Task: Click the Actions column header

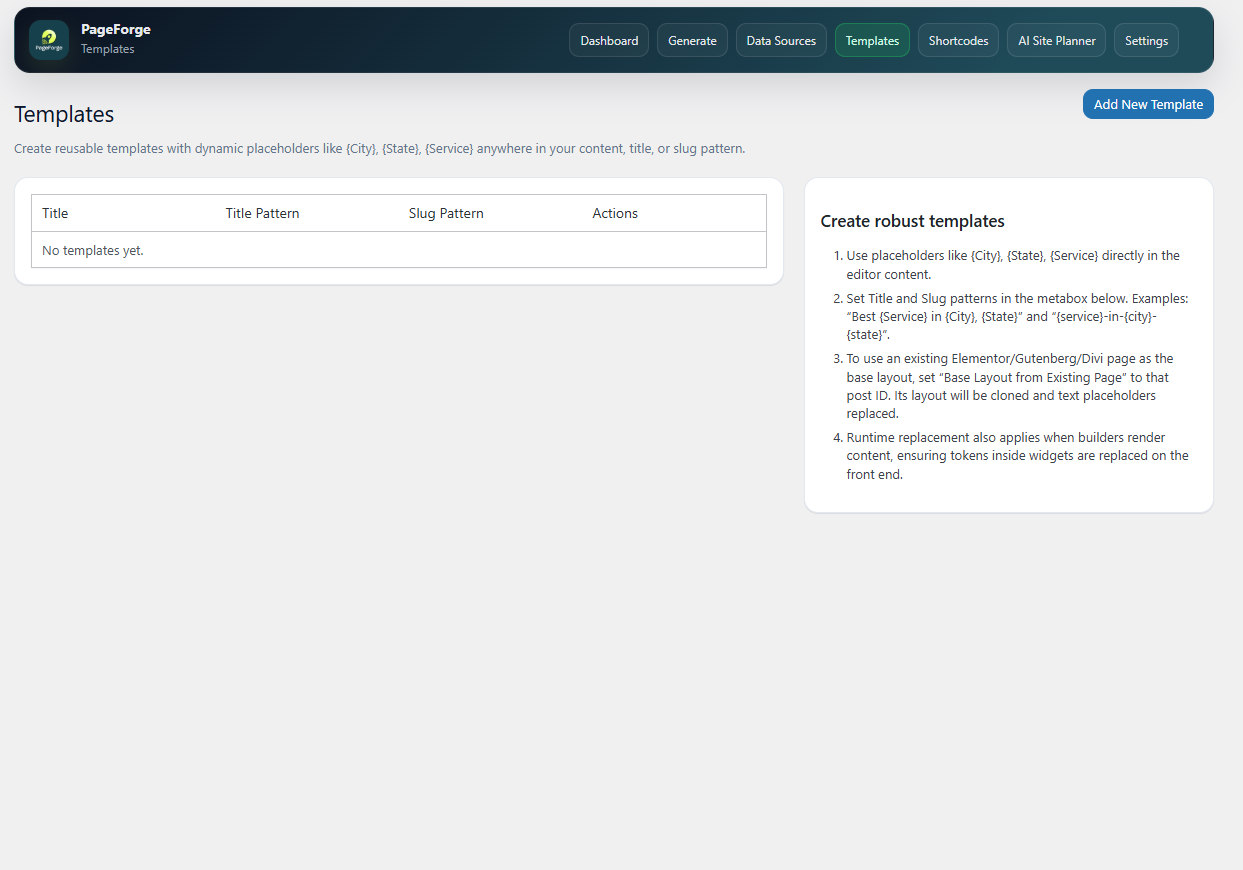Action: point(615,213)
